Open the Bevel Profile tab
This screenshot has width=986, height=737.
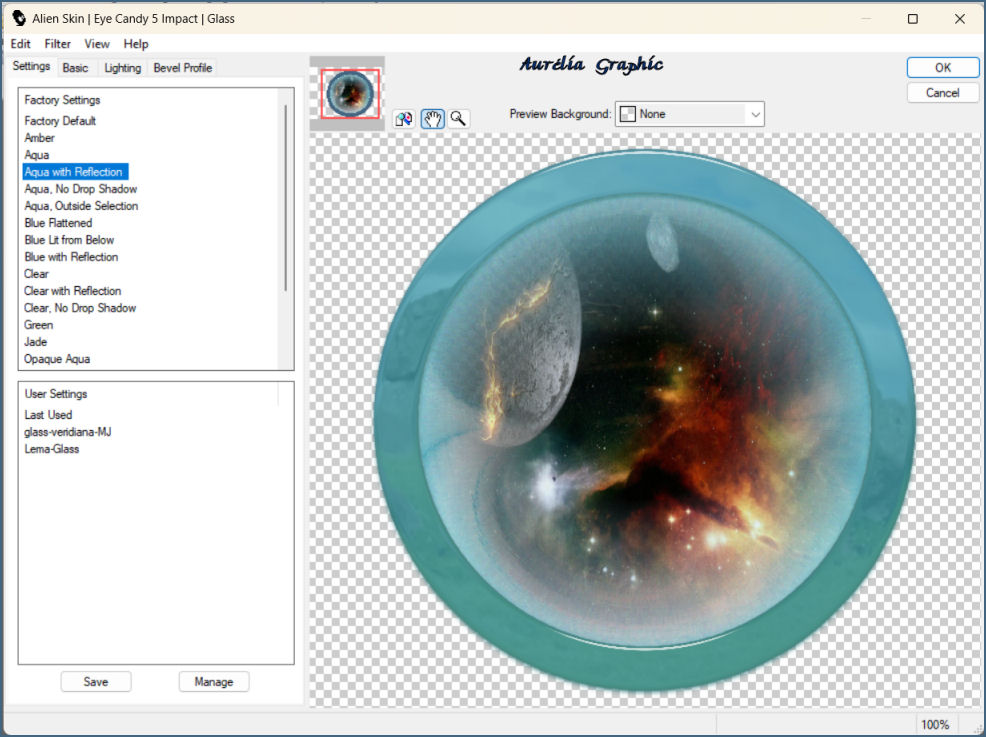tap(182, 68)
